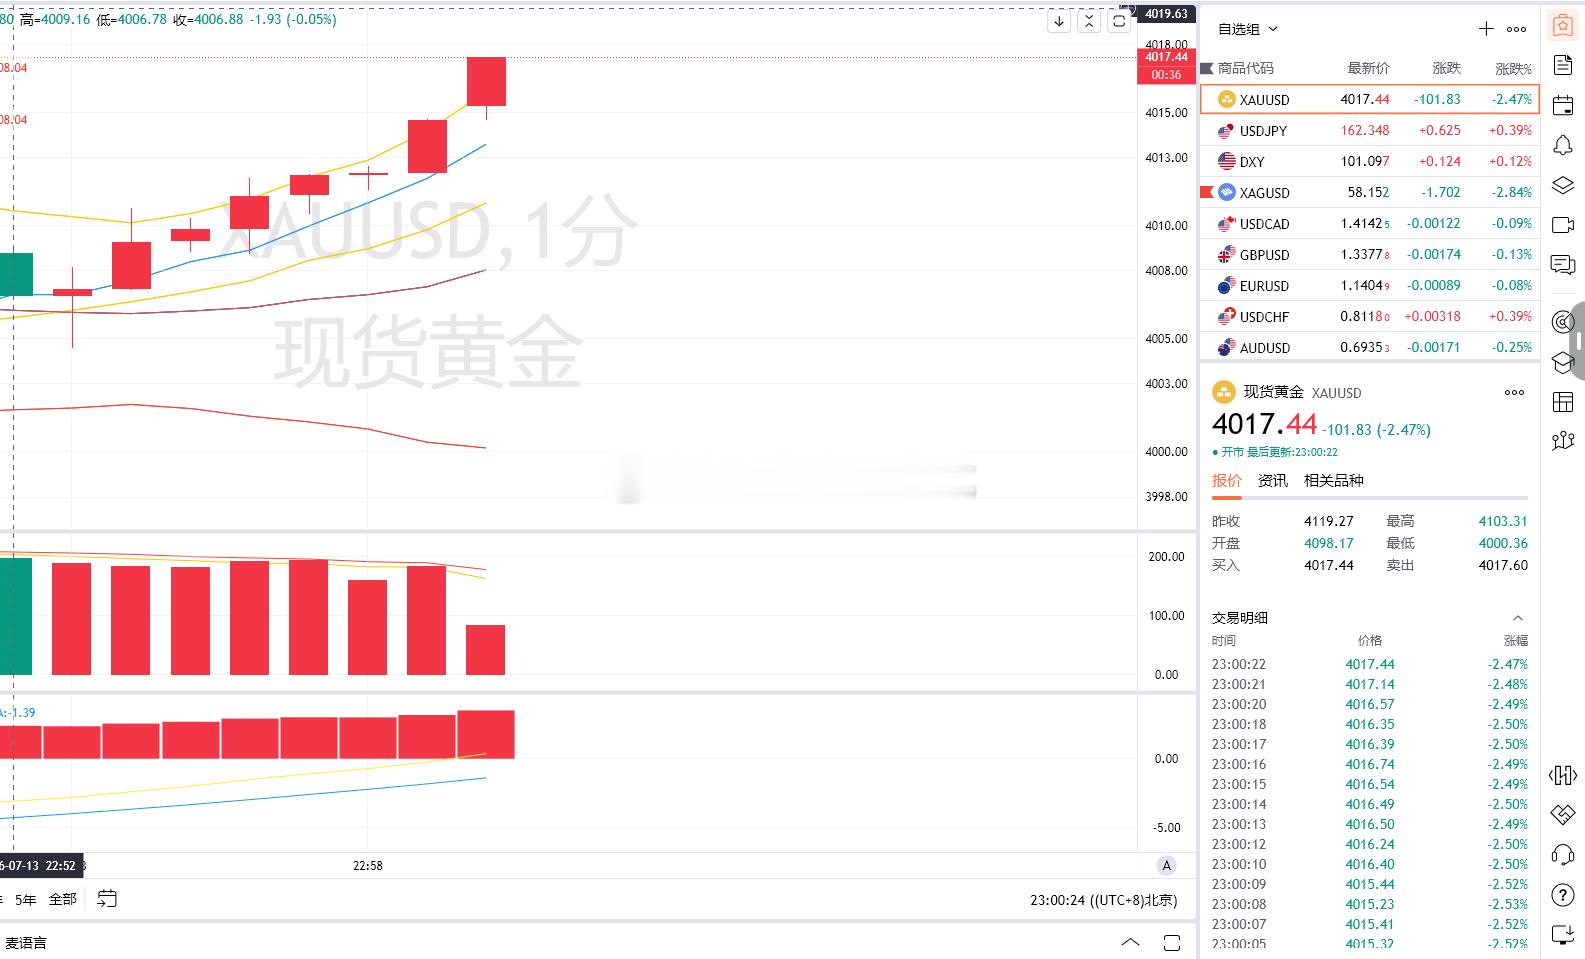Screen dimensions: 1585x959
Task: Click the 22:58 time axis label
Action: (368, 865)
